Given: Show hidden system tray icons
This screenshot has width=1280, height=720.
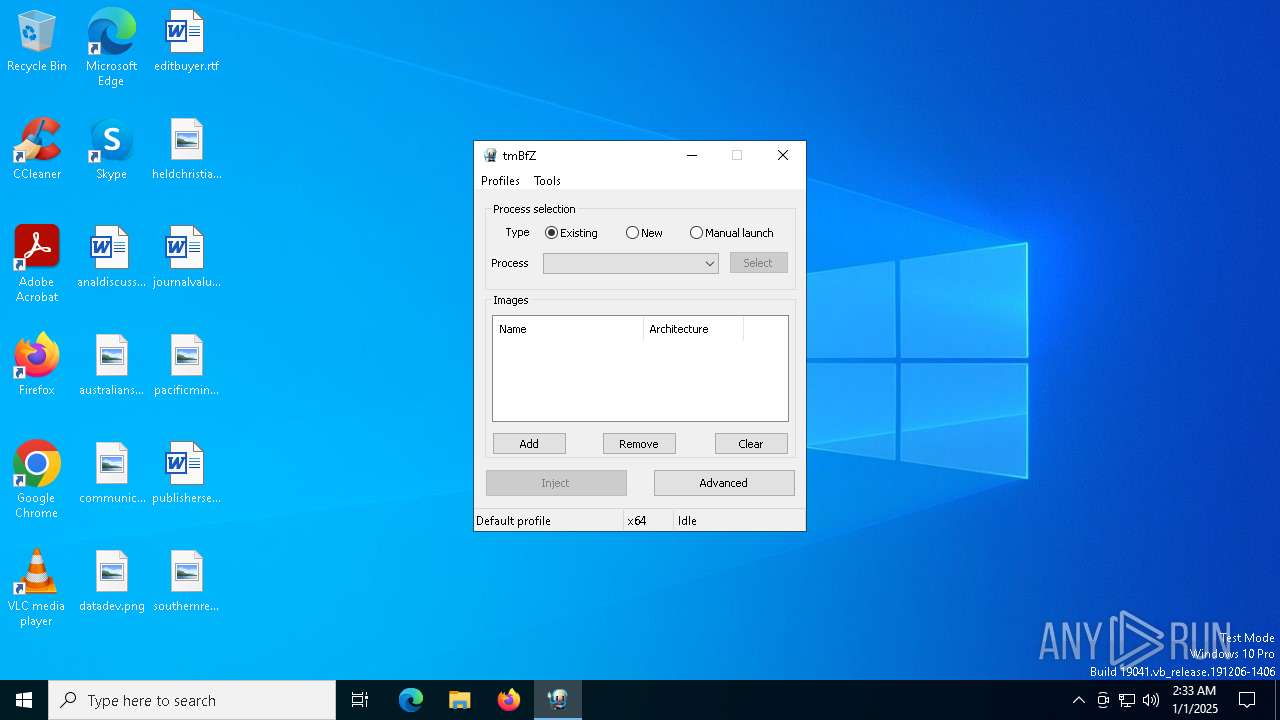Looking at the screenshot, I should [1078, 700].
